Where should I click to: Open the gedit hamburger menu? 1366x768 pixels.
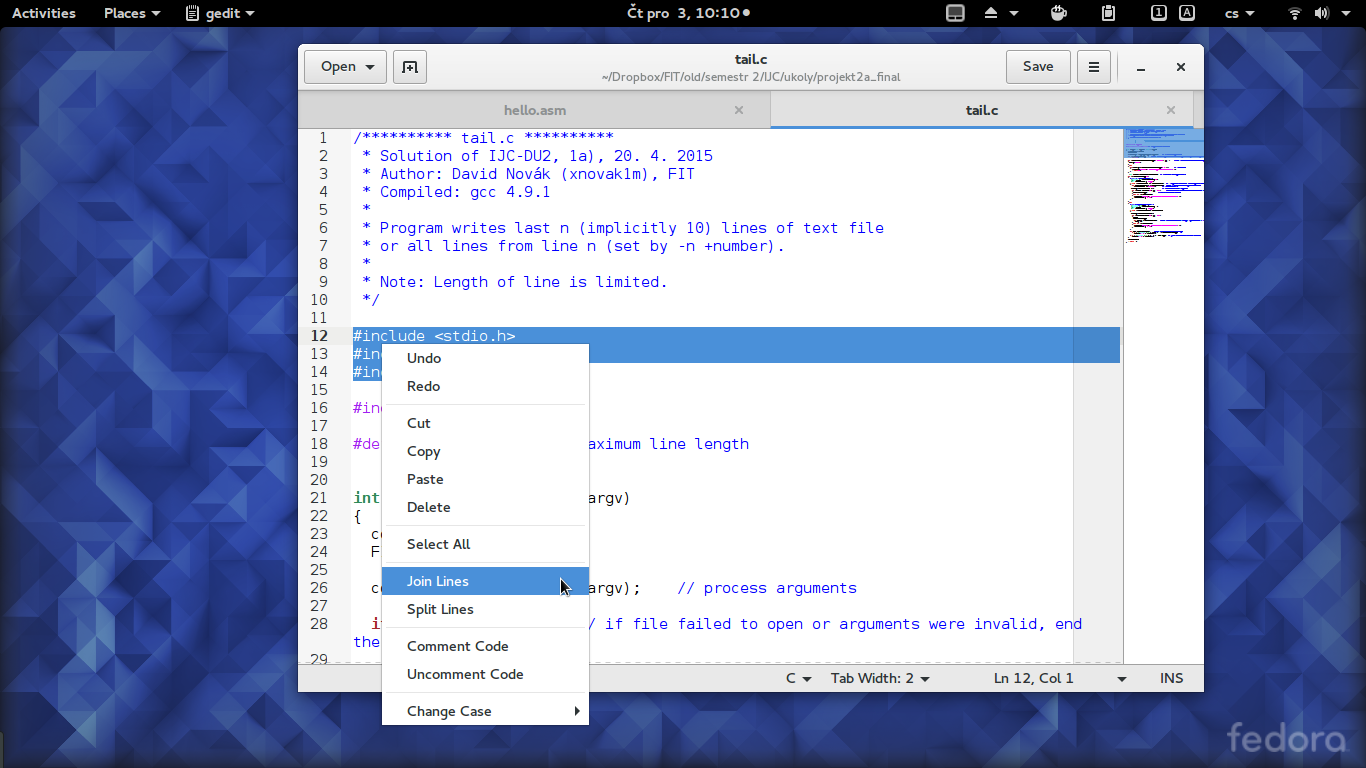click(x=1094, y=67)
